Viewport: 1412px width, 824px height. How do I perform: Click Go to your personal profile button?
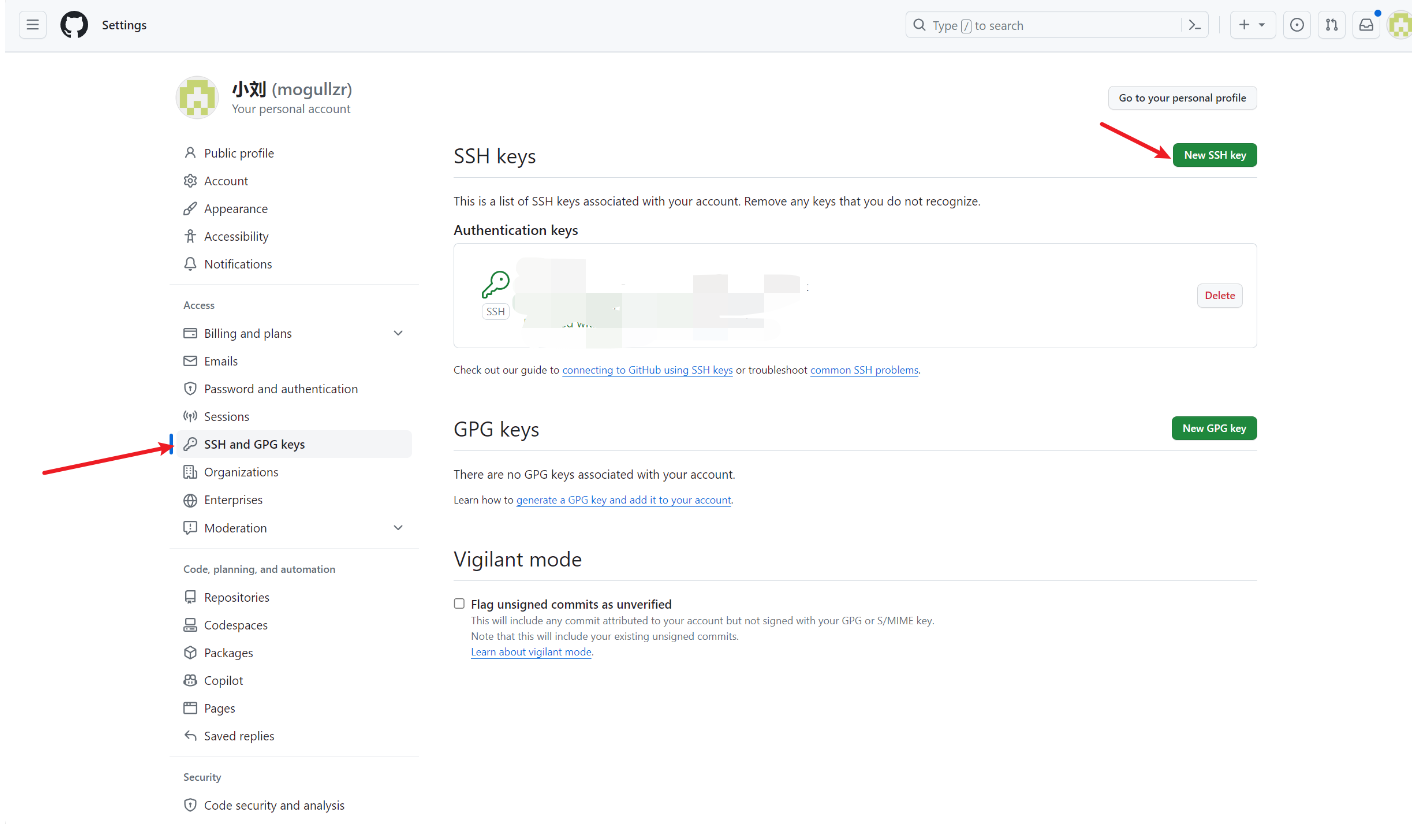coord(1182,98)
